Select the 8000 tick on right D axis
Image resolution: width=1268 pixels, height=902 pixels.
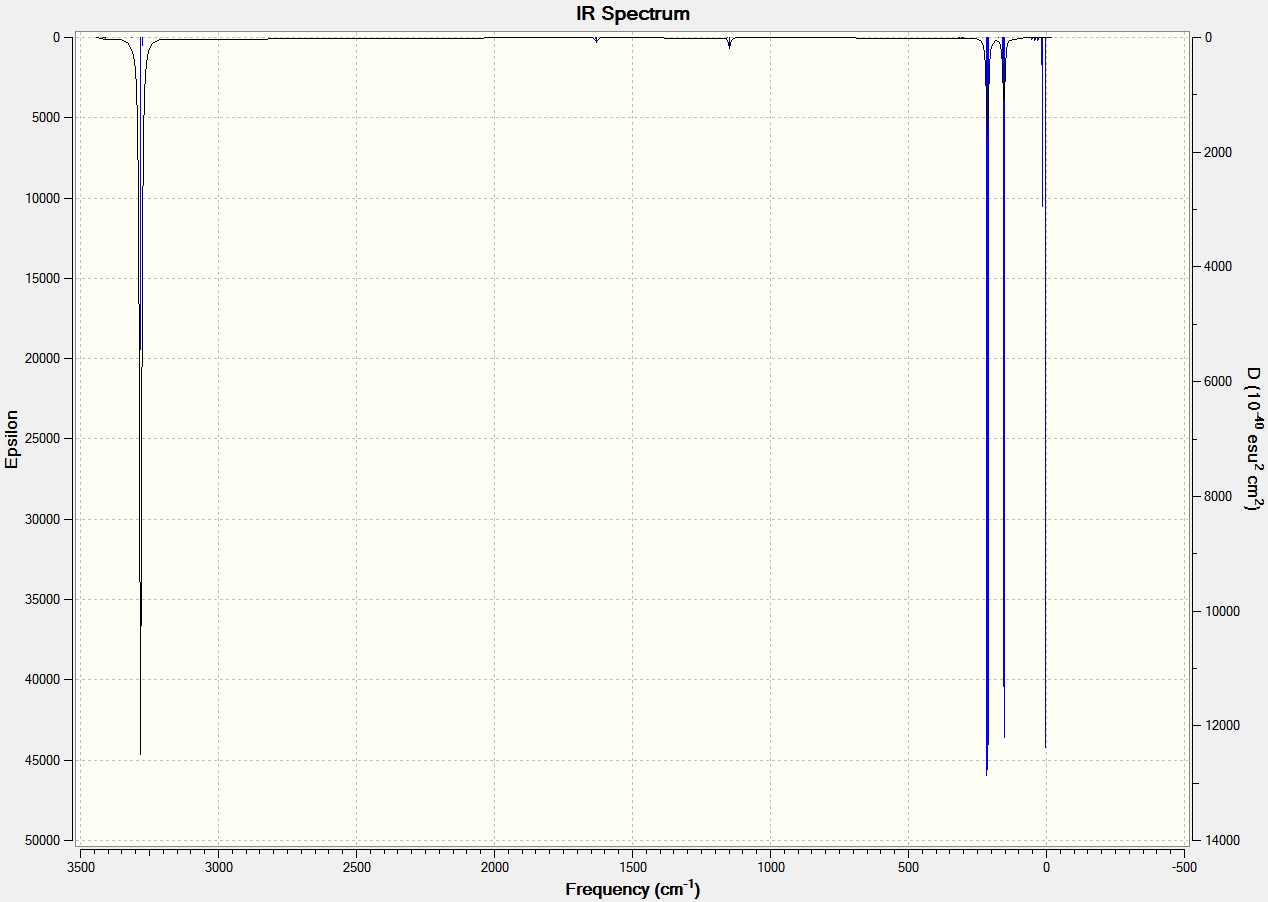pos(1219,496)
